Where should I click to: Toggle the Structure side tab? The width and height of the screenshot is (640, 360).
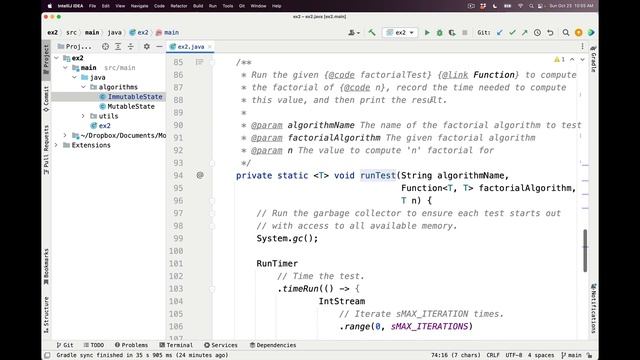point(46,315)
